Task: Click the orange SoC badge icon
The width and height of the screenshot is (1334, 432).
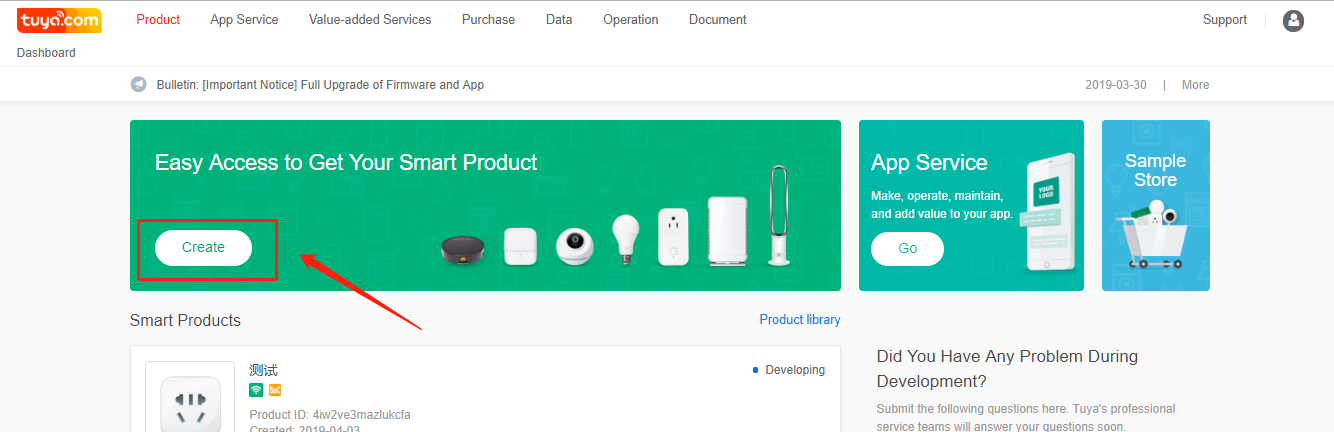Action: point(275,390)
